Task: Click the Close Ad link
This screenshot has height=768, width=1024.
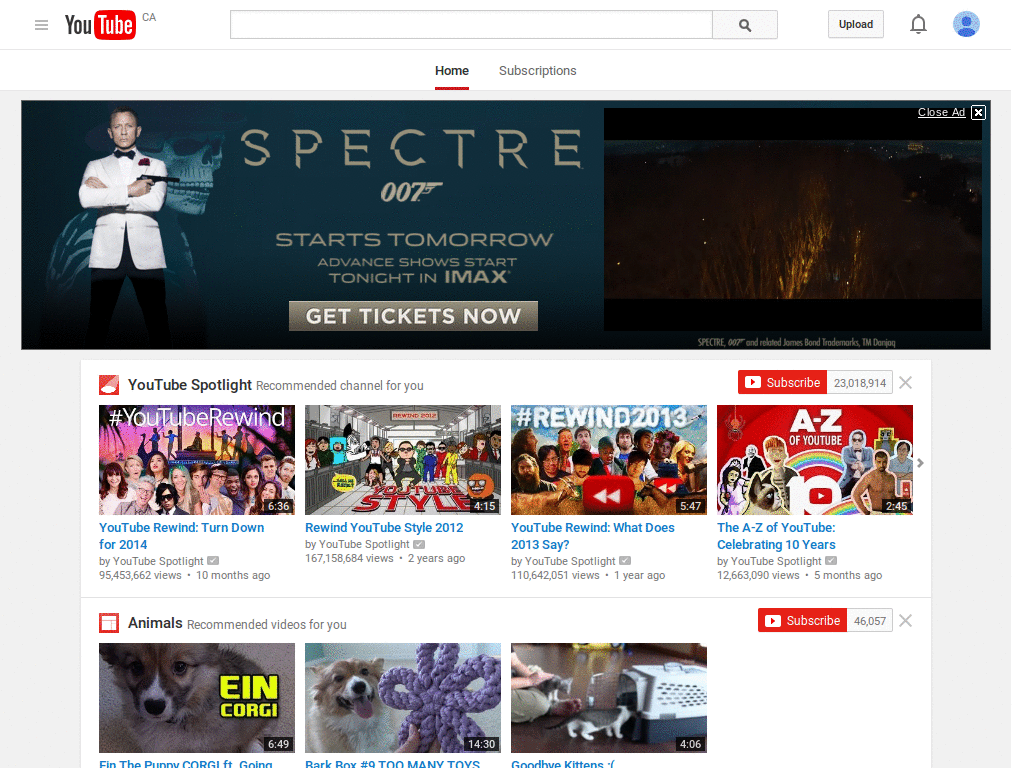Action: click(941, 112)
